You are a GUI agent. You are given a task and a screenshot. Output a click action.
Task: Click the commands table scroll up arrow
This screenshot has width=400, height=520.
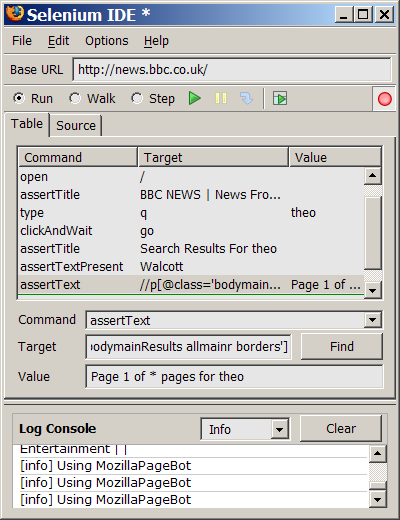tap(373, 176)
